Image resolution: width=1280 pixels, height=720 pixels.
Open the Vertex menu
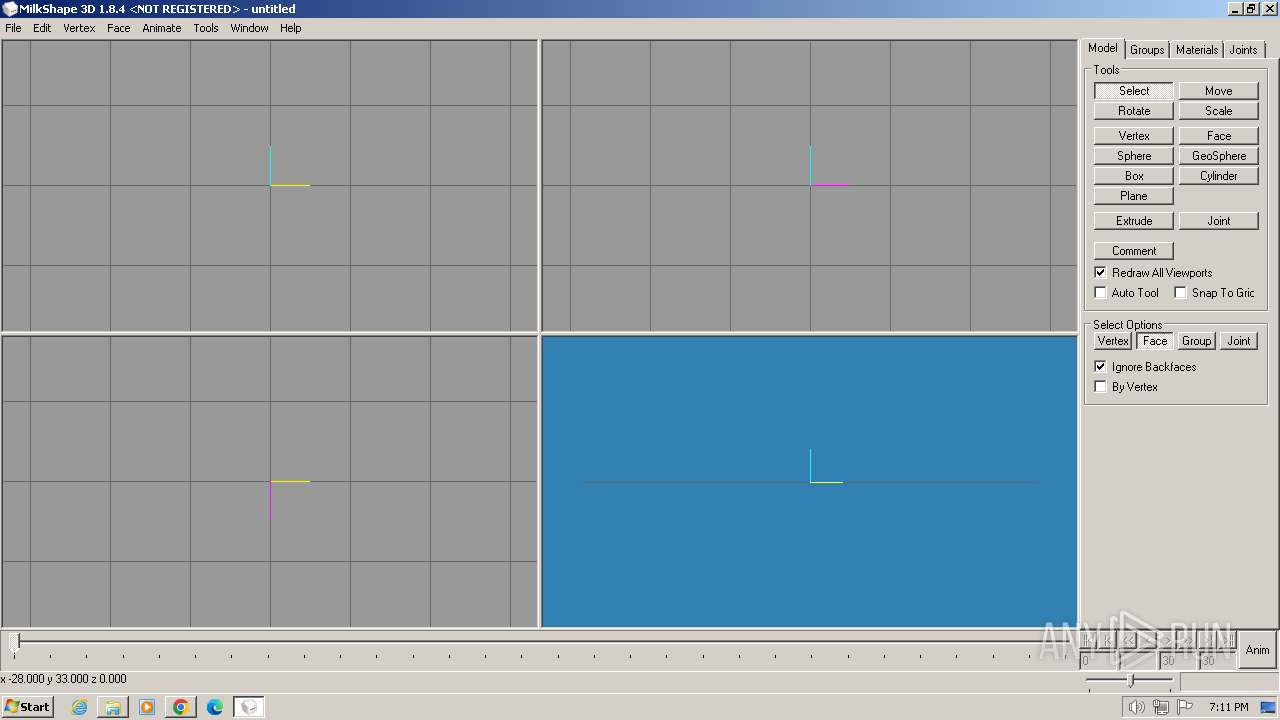pos(79,28)
